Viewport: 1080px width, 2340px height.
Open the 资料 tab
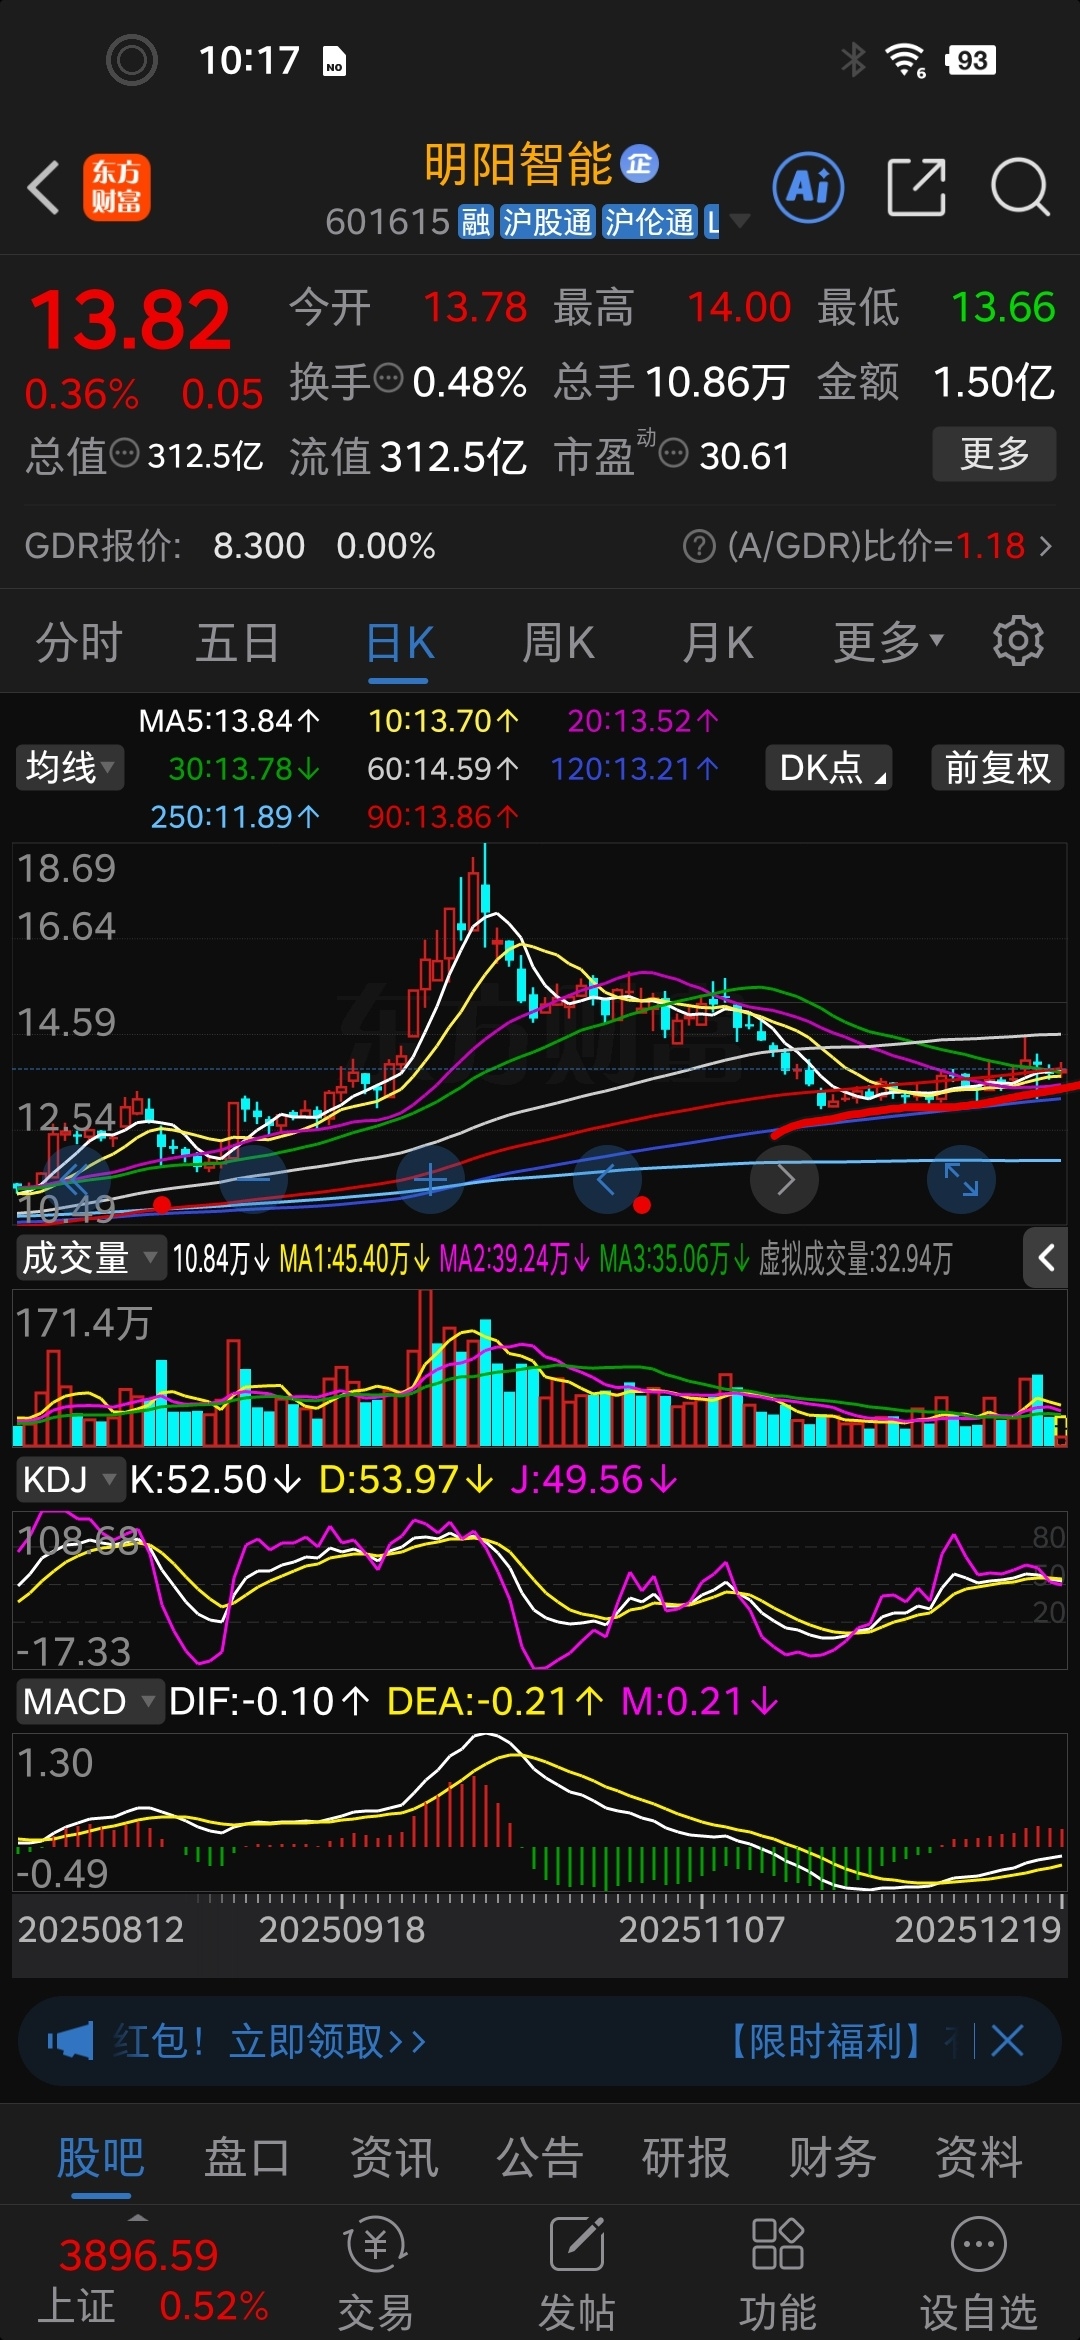(x=979, y=2157)
